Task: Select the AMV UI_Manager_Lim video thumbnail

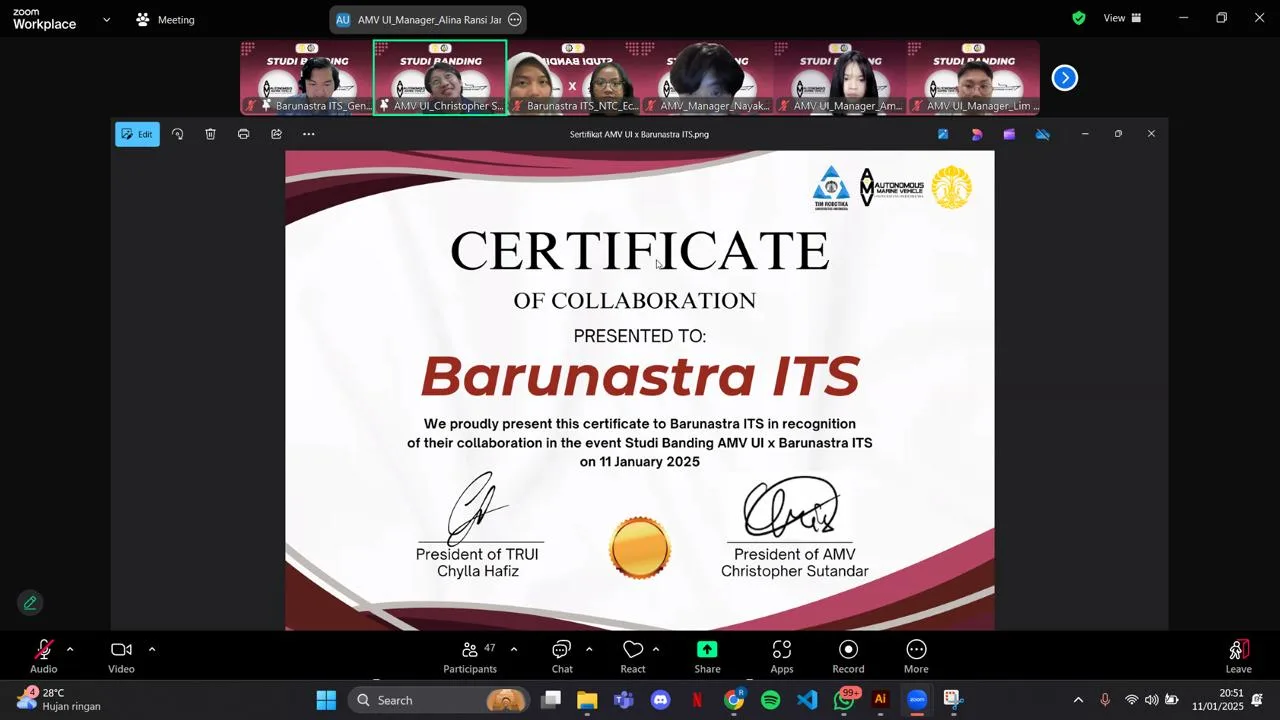Action: 973,78
